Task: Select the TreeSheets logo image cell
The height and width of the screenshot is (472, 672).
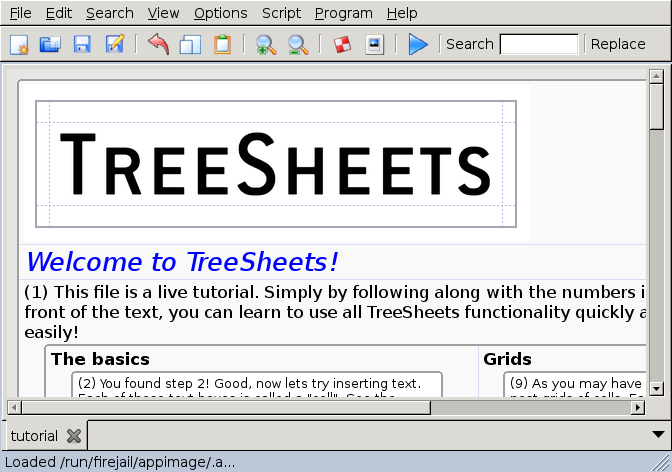Action: (x=276, y=164)
